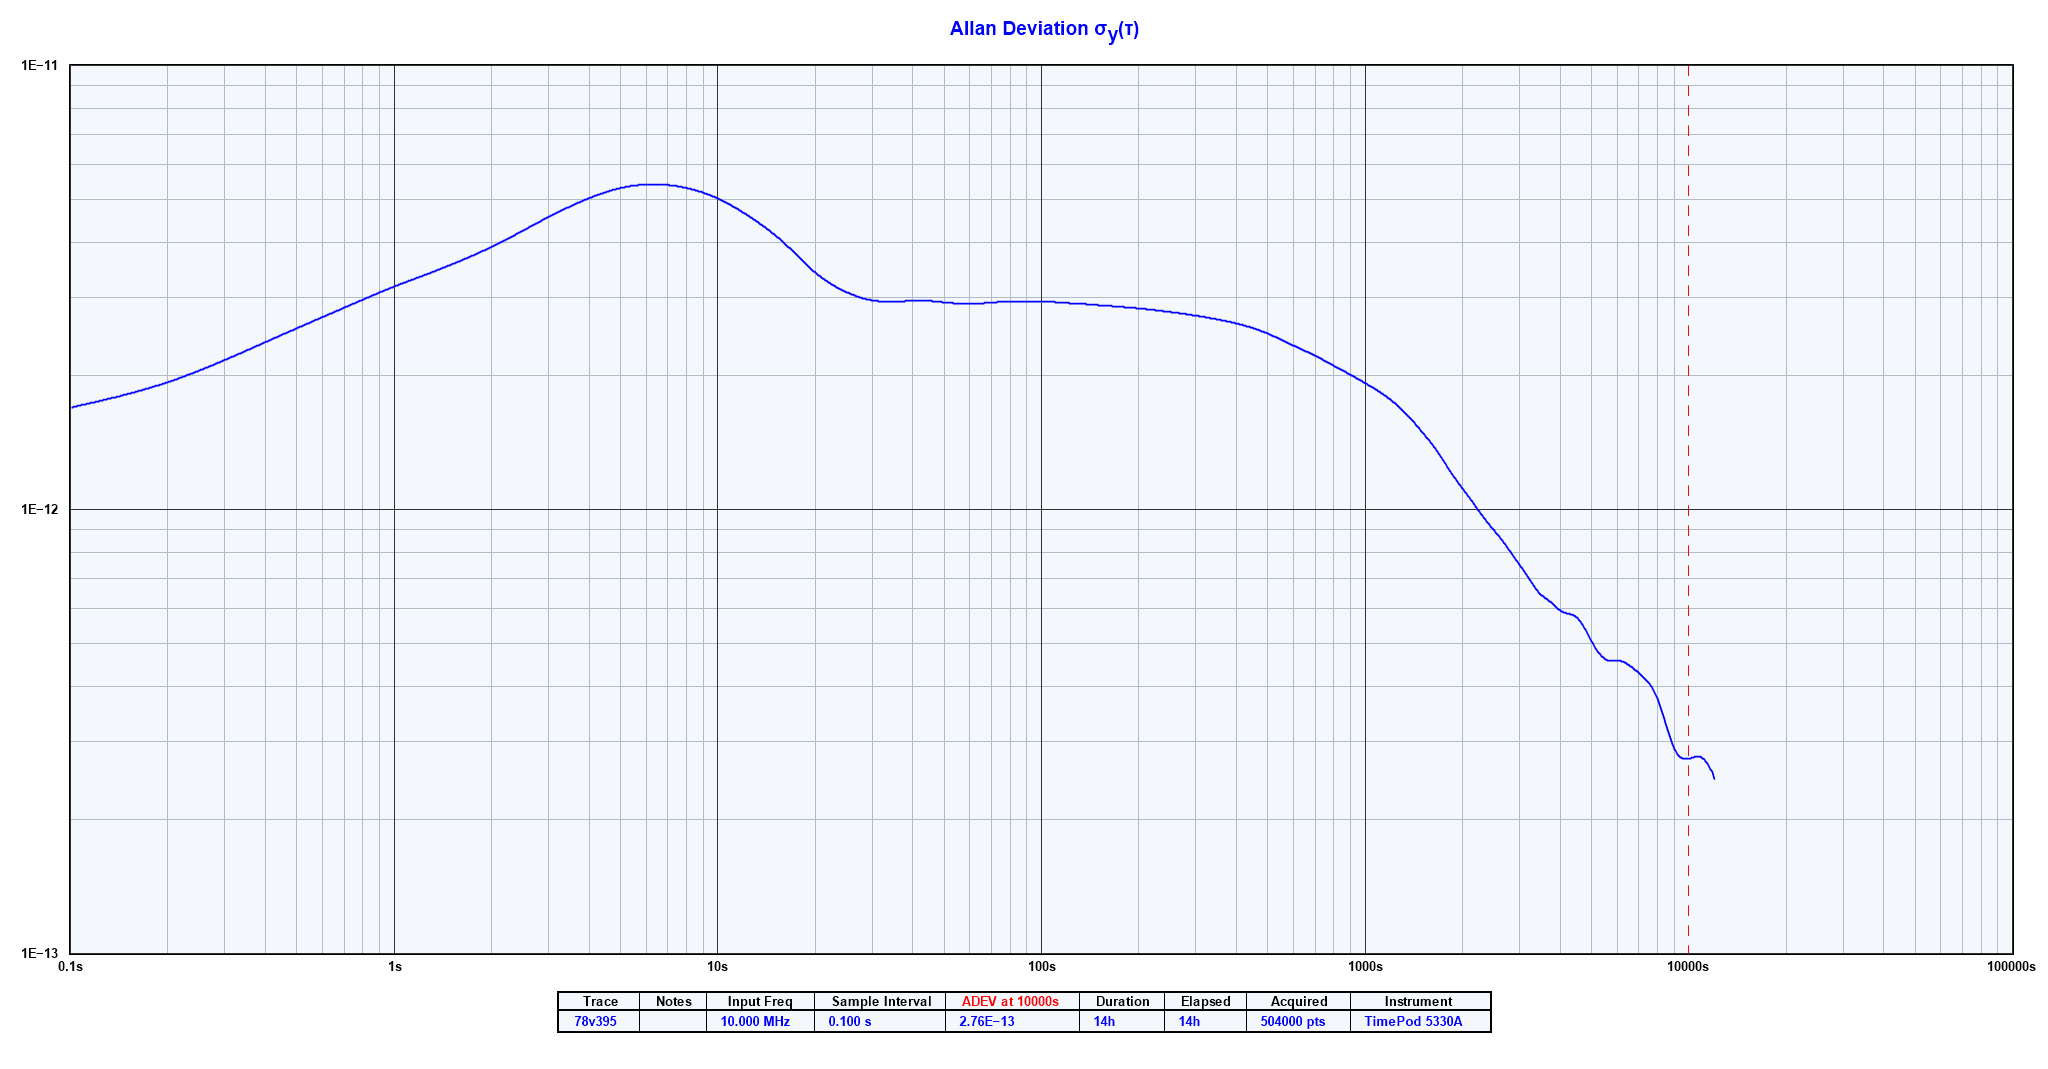2048x1069 pixels.
Task: Select the 0.100 s sample interval value
Action: coord(850,1021)
